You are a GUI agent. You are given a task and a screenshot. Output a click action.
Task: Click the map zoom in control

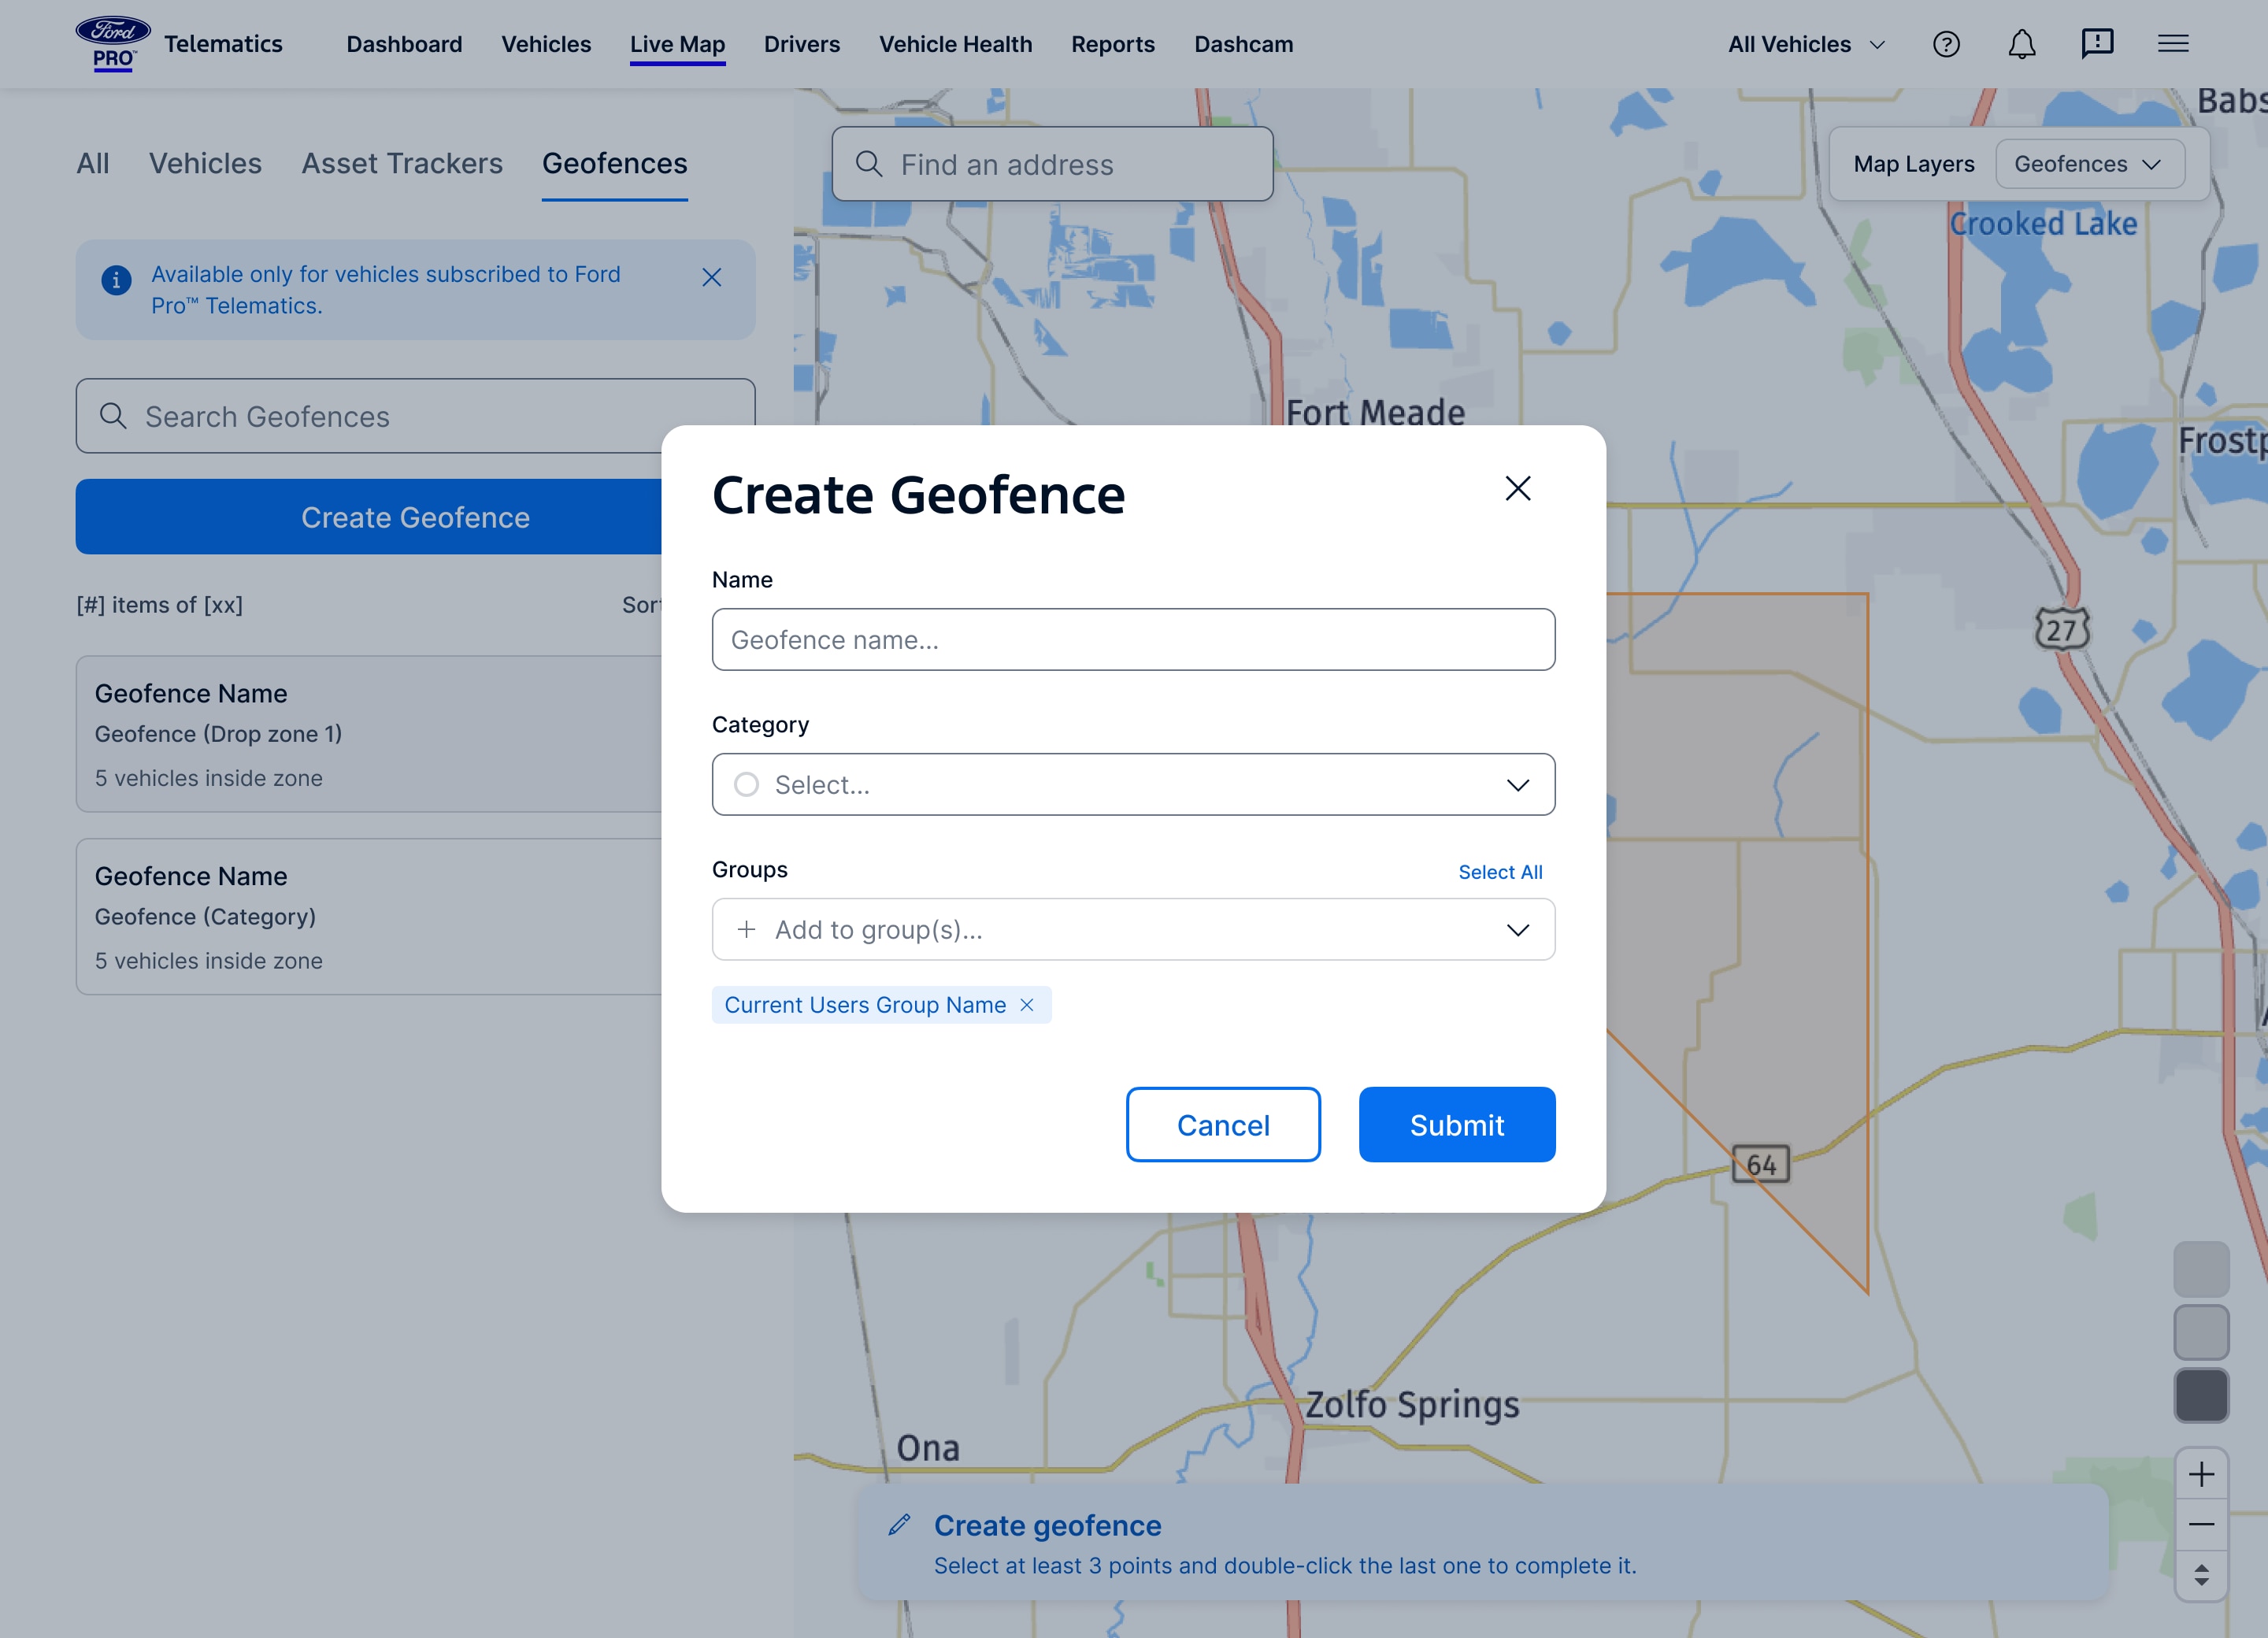(x=2200, y=1473)
